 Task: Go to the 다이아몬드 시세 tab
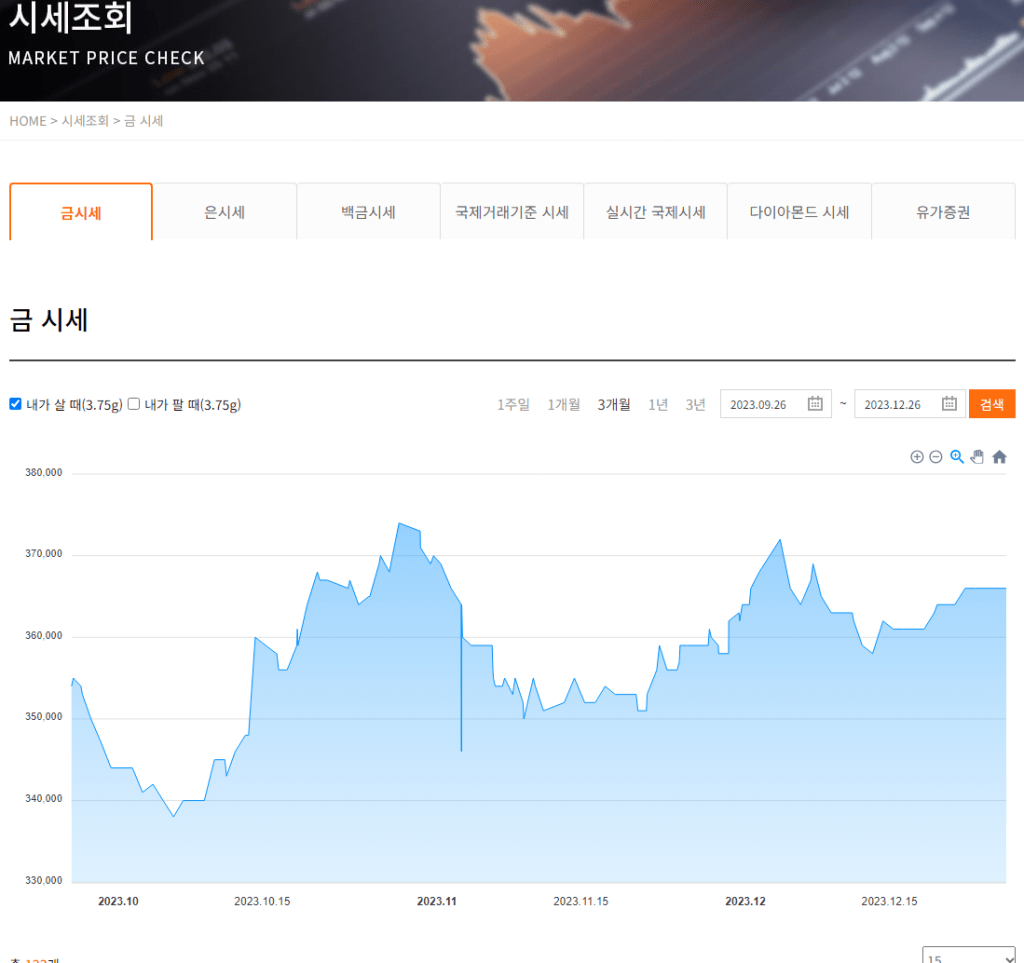pos(799,212)
